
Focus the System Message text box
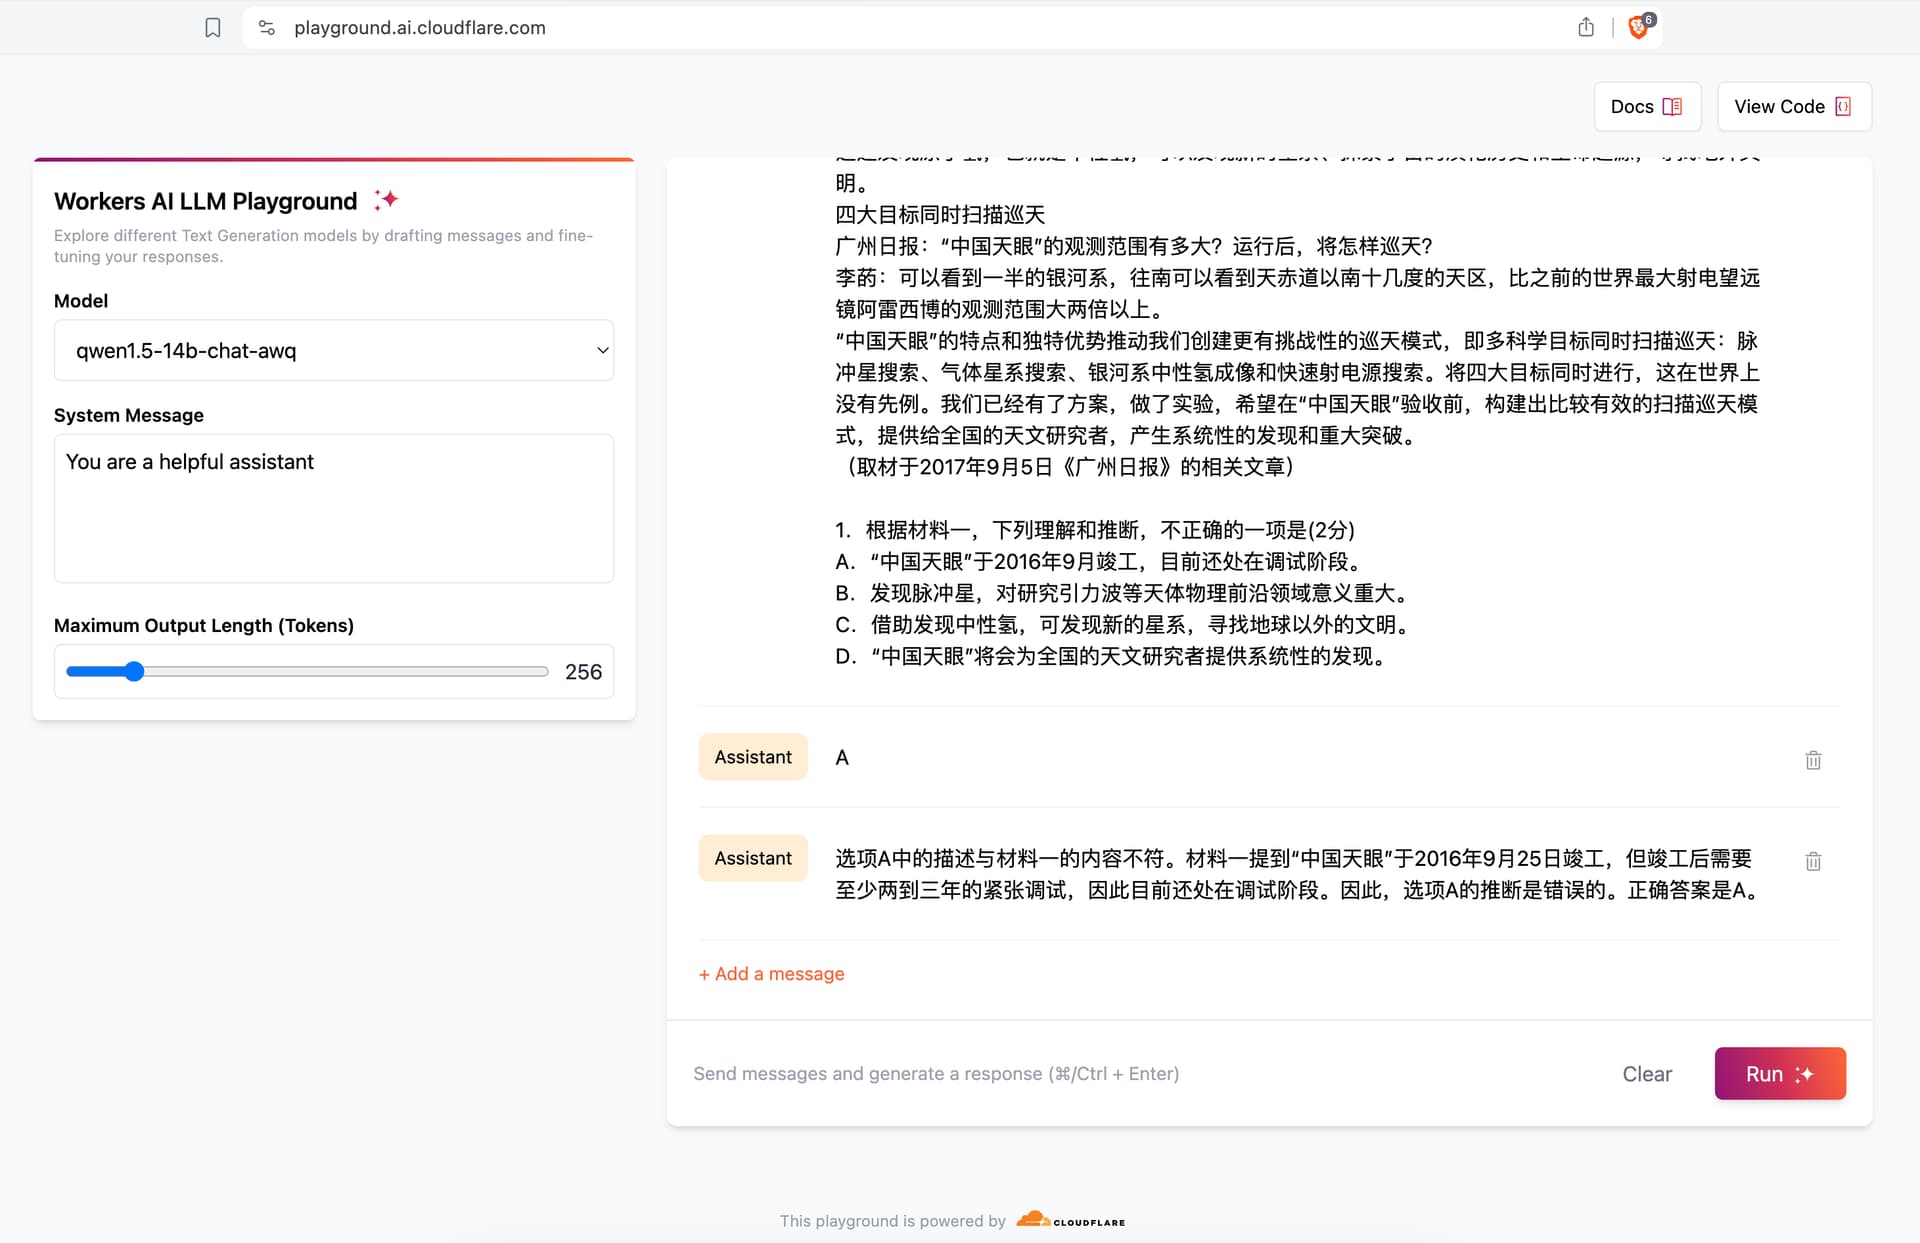point(334,508)
